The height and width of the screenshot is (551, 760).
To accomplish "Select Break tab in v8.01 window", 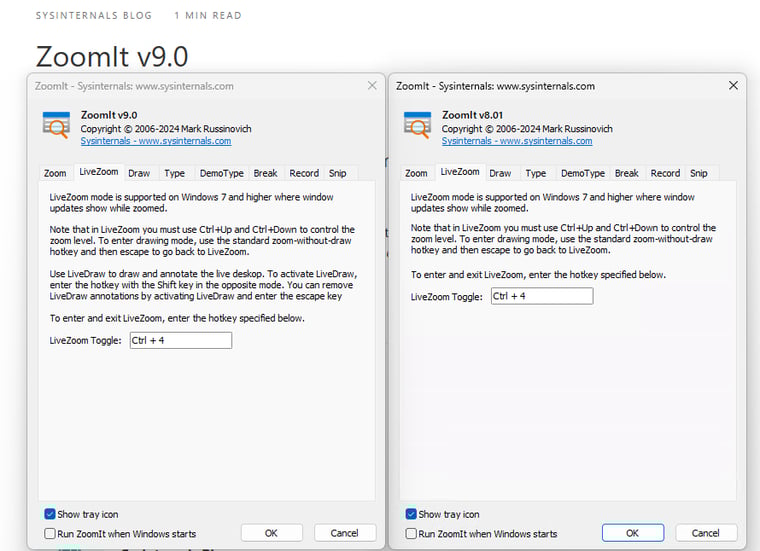I will [627, 173].
